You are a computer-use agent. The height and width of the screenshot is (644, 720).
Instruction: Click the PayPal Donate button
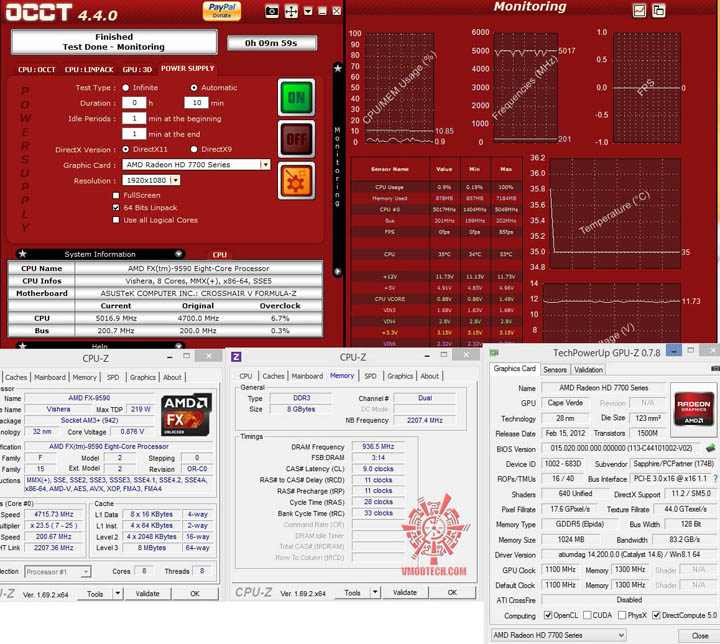click(222, 11)
